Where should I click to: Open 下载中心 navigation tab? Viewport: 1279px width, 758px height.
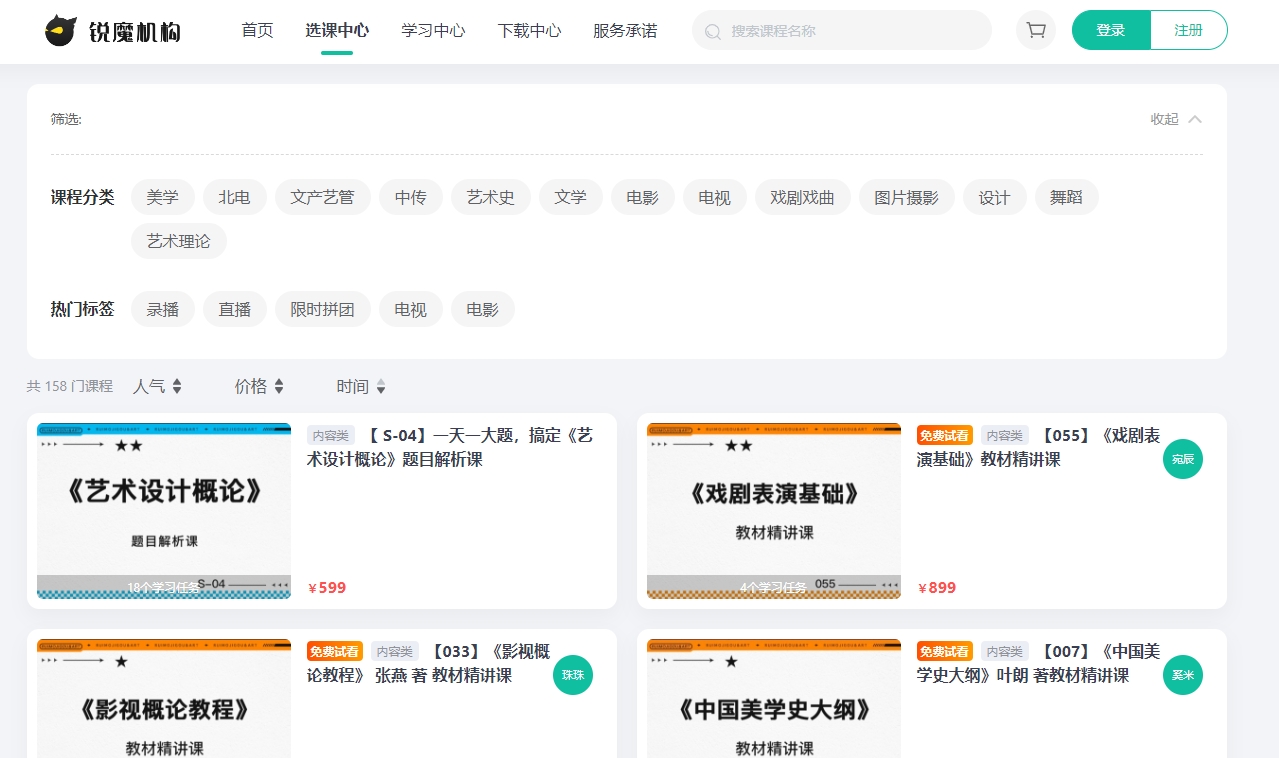tap(529, 30)
